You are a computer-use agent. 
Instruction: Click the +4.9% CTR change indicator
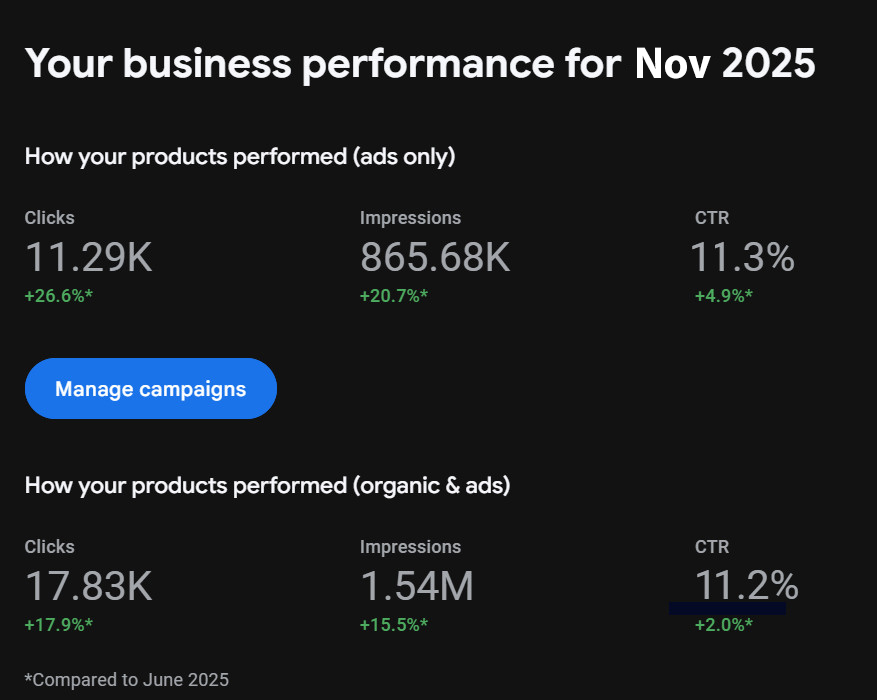(x=723, y=295)
